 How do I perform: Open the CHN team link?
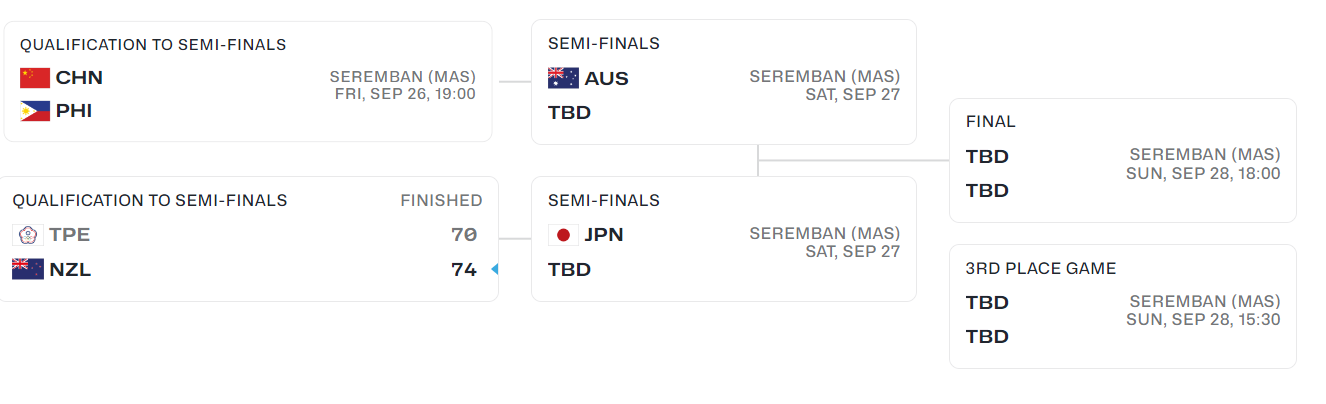coord(79,78)
